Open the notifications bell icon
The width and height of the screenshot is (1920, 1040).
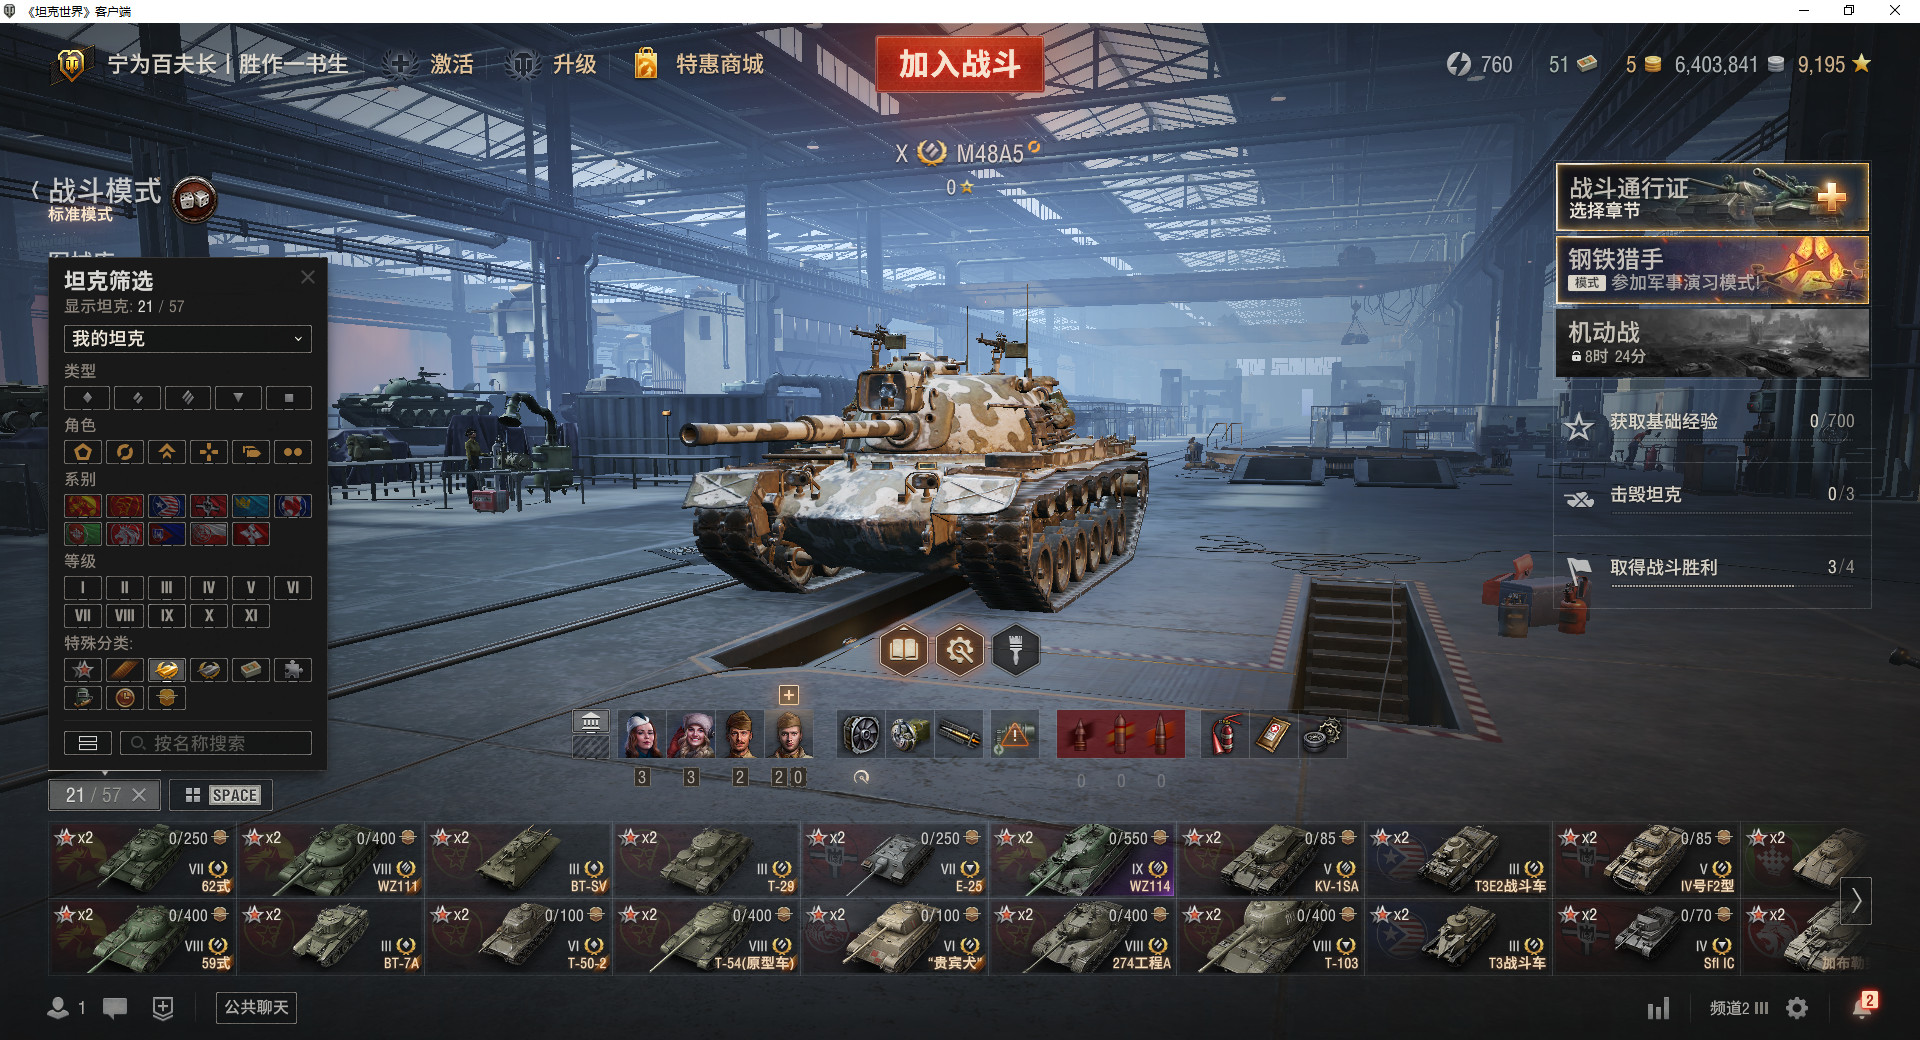pyautogui.click(x=1862, y=1007)
